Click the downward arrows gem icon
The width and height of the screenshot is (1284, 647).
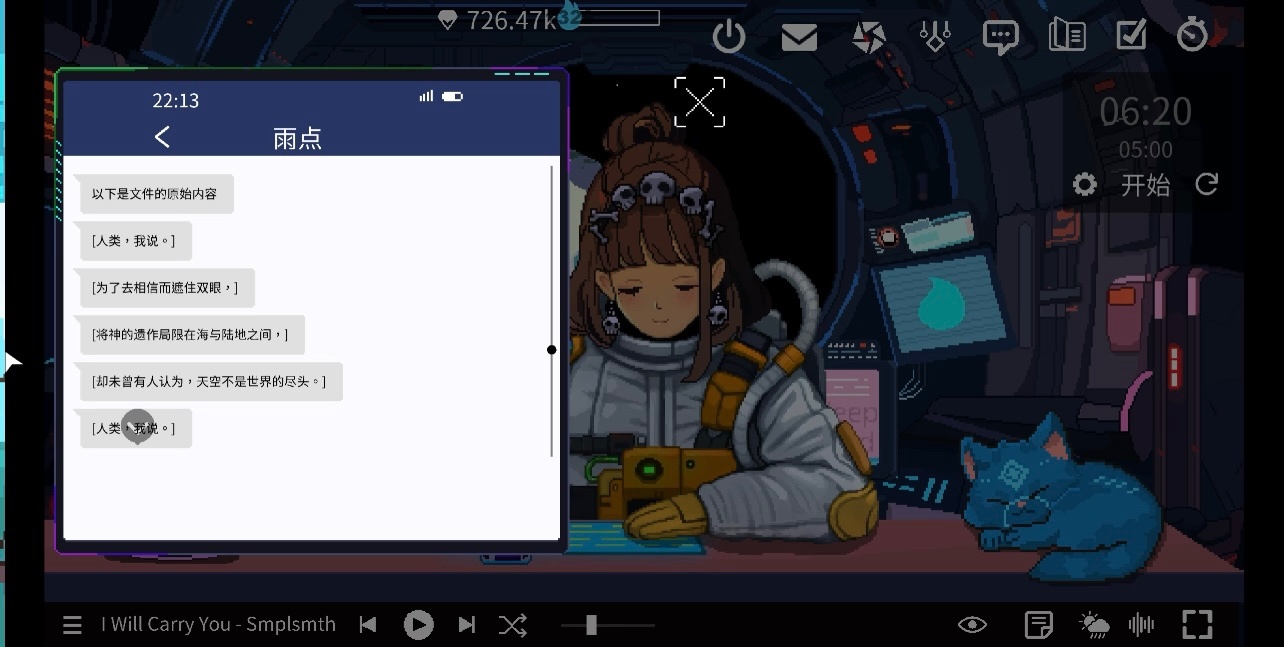pyautogui.click(x=934, y=37)
